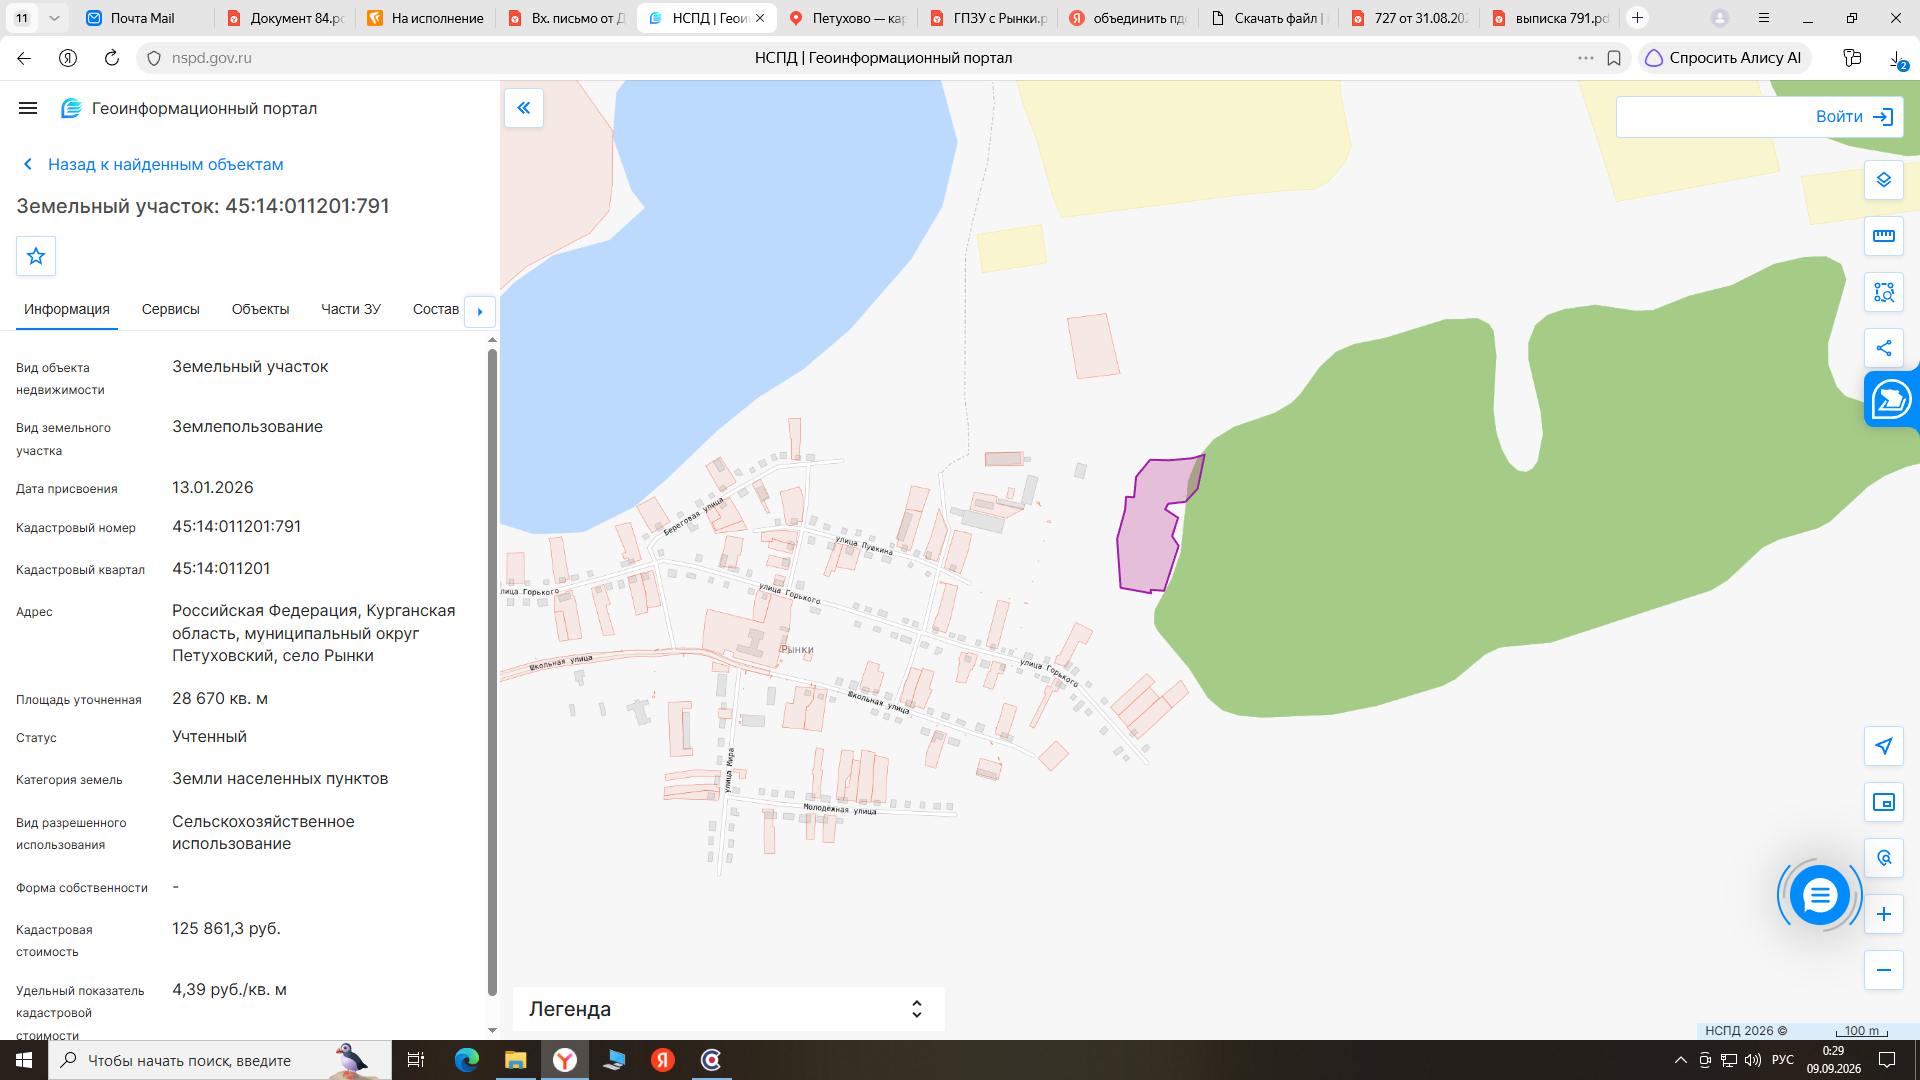Open the round chat support button

click(x=1819, y=895)
